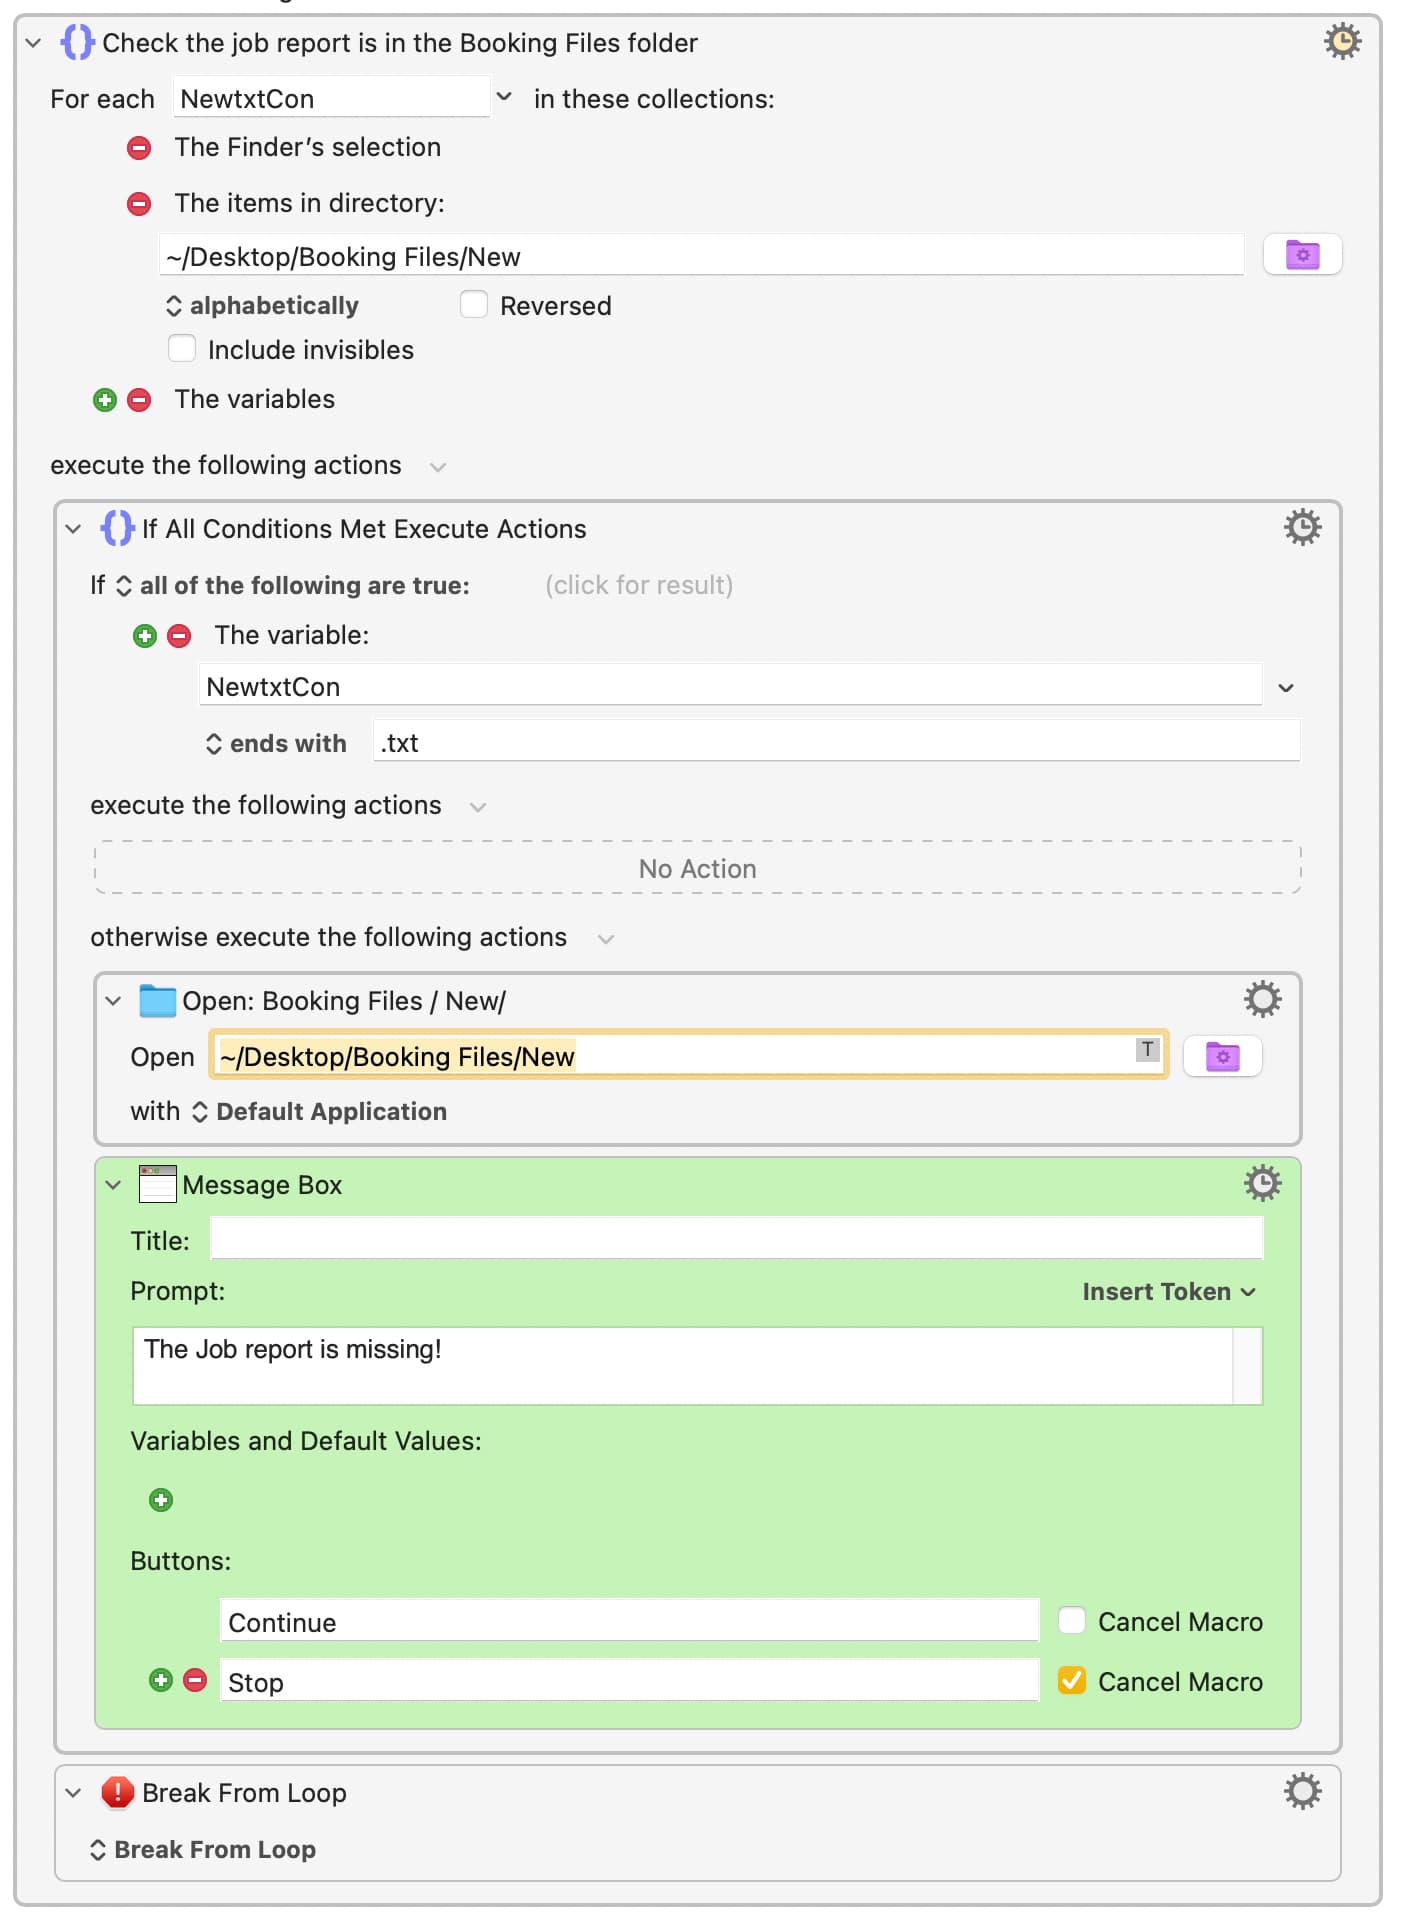Click the 'click for result' link

tap(639, 585)
